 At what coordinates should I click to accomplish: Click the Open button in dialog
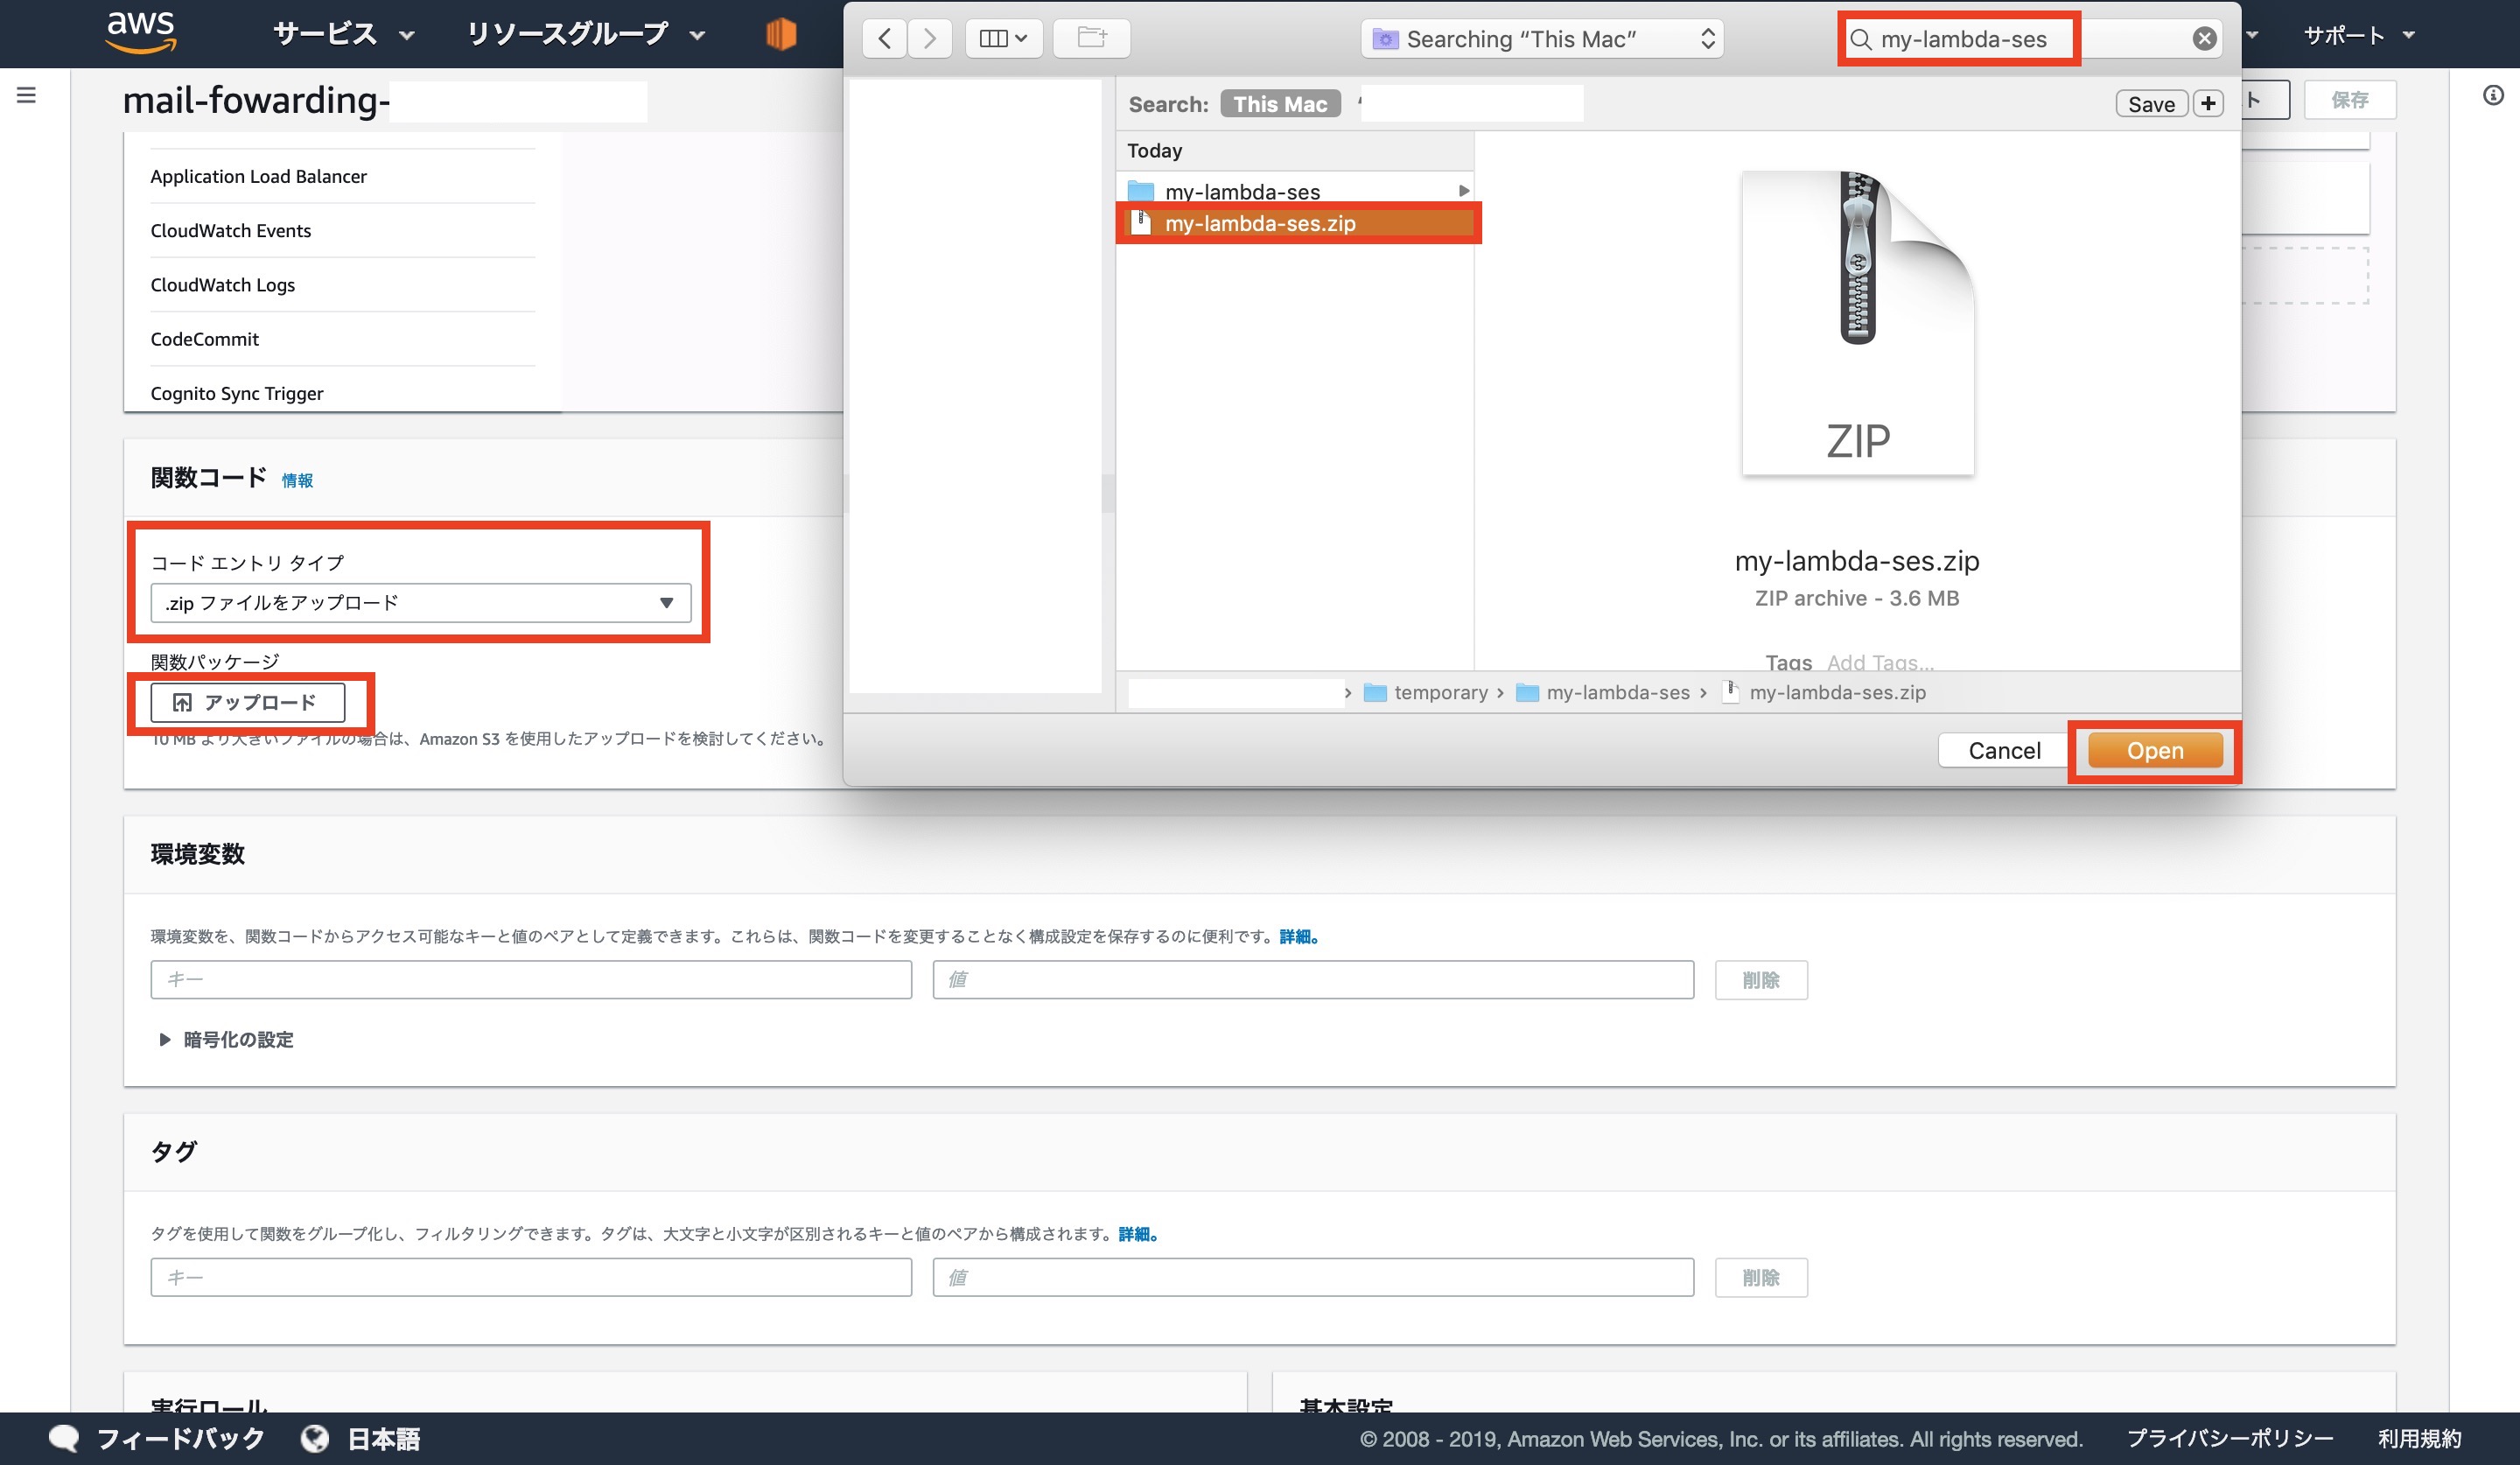tap(2154, 750)
